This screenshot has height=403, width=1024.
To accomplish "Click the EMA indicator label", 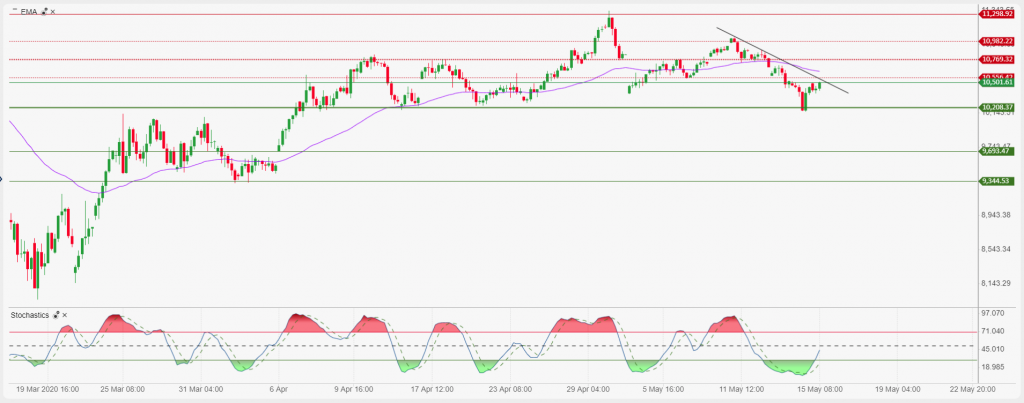I will 29,11.
